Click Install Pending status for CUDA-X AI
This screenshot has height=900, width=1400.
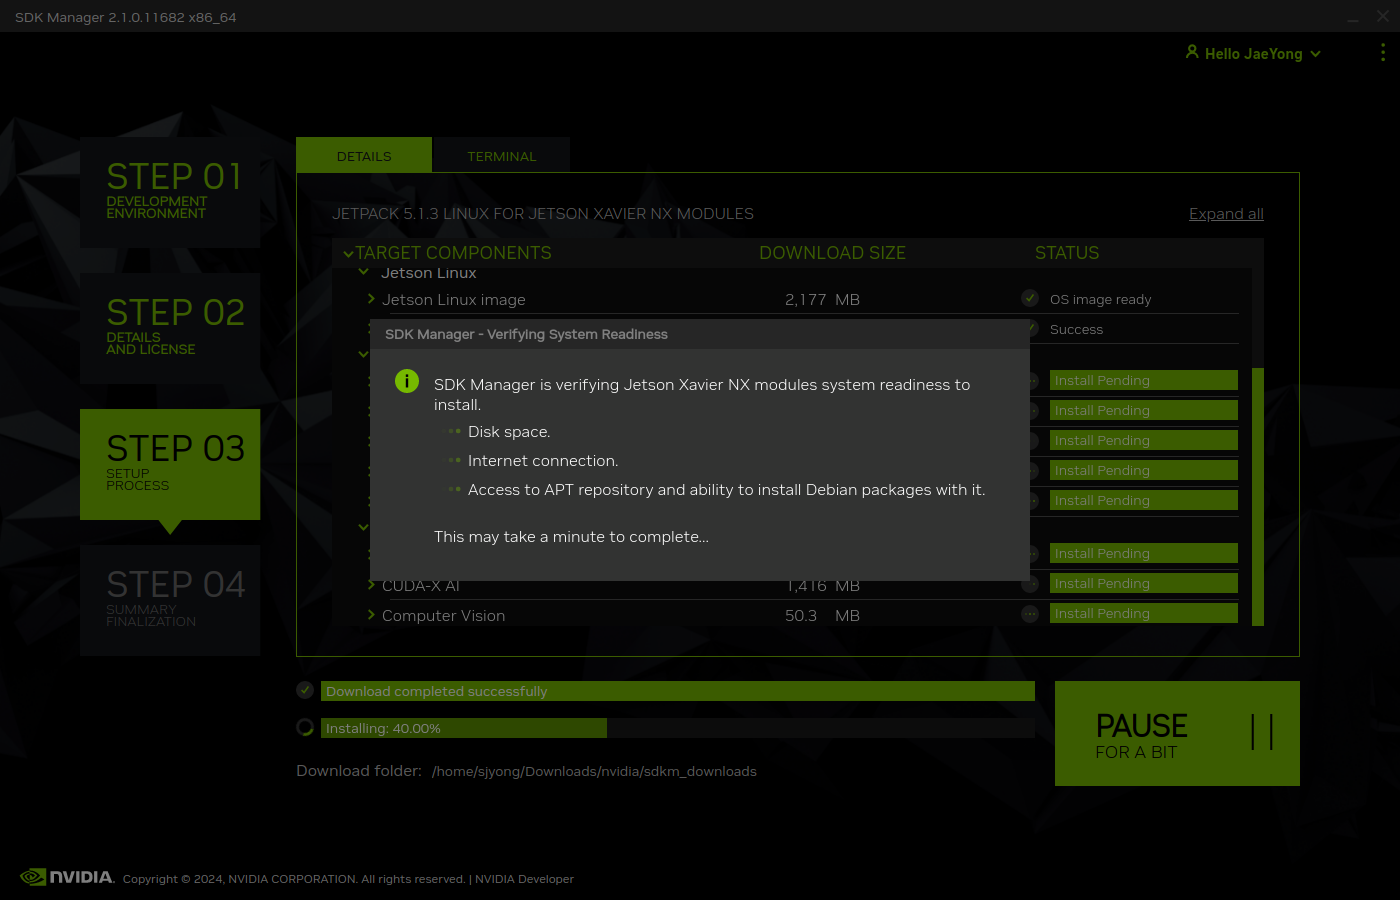1144,583
